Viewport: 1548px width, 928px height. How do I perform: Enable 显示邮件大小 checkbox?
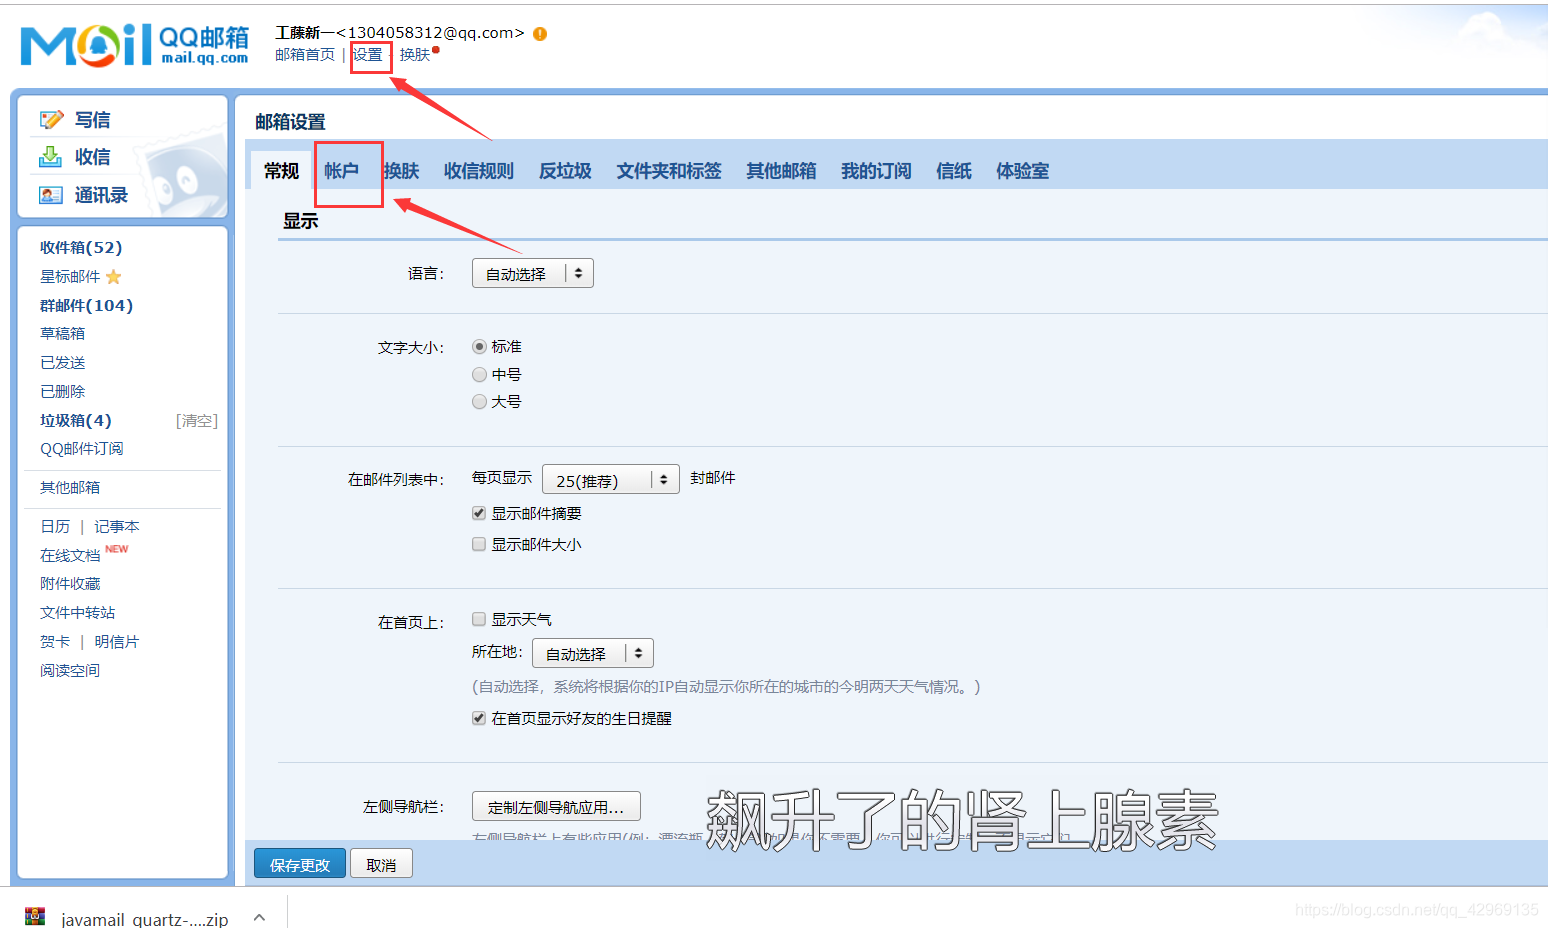[x=479, y=544]
